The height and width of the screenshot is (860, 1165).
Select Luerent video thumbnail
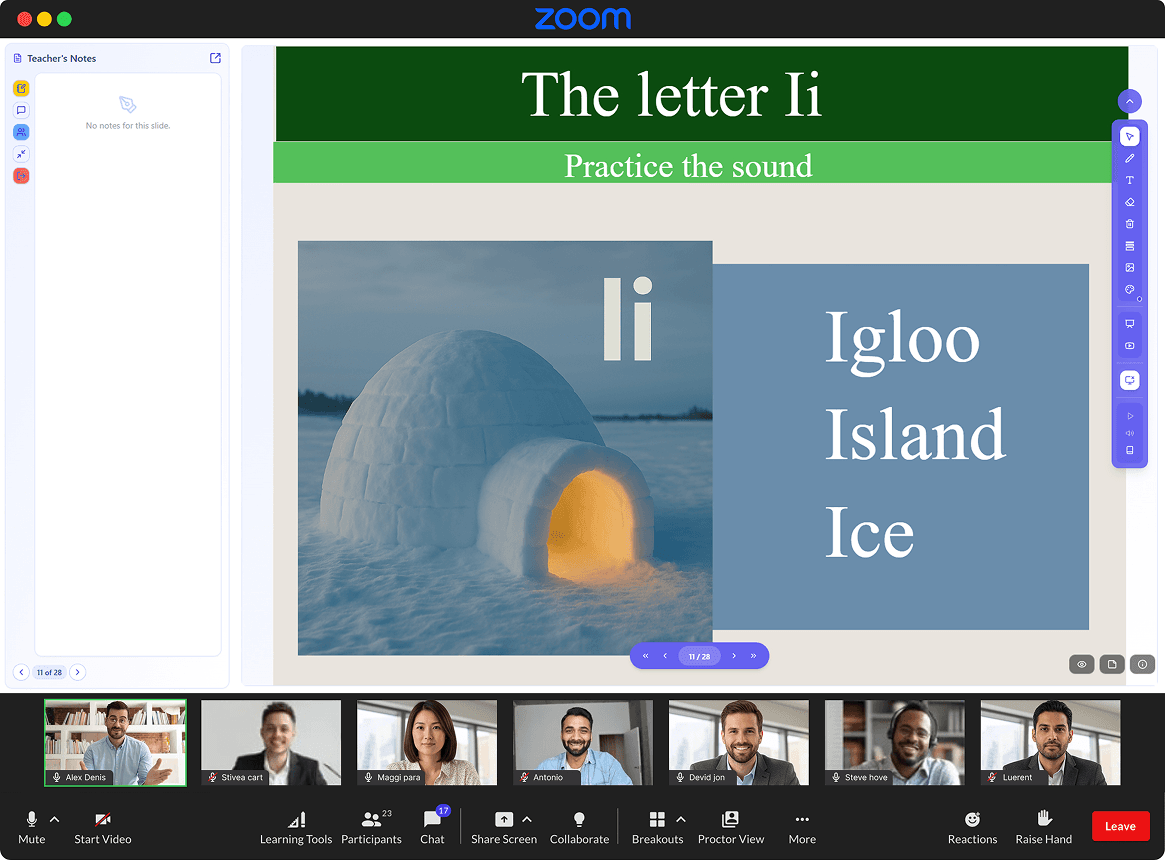click(x=1051, y=742)
